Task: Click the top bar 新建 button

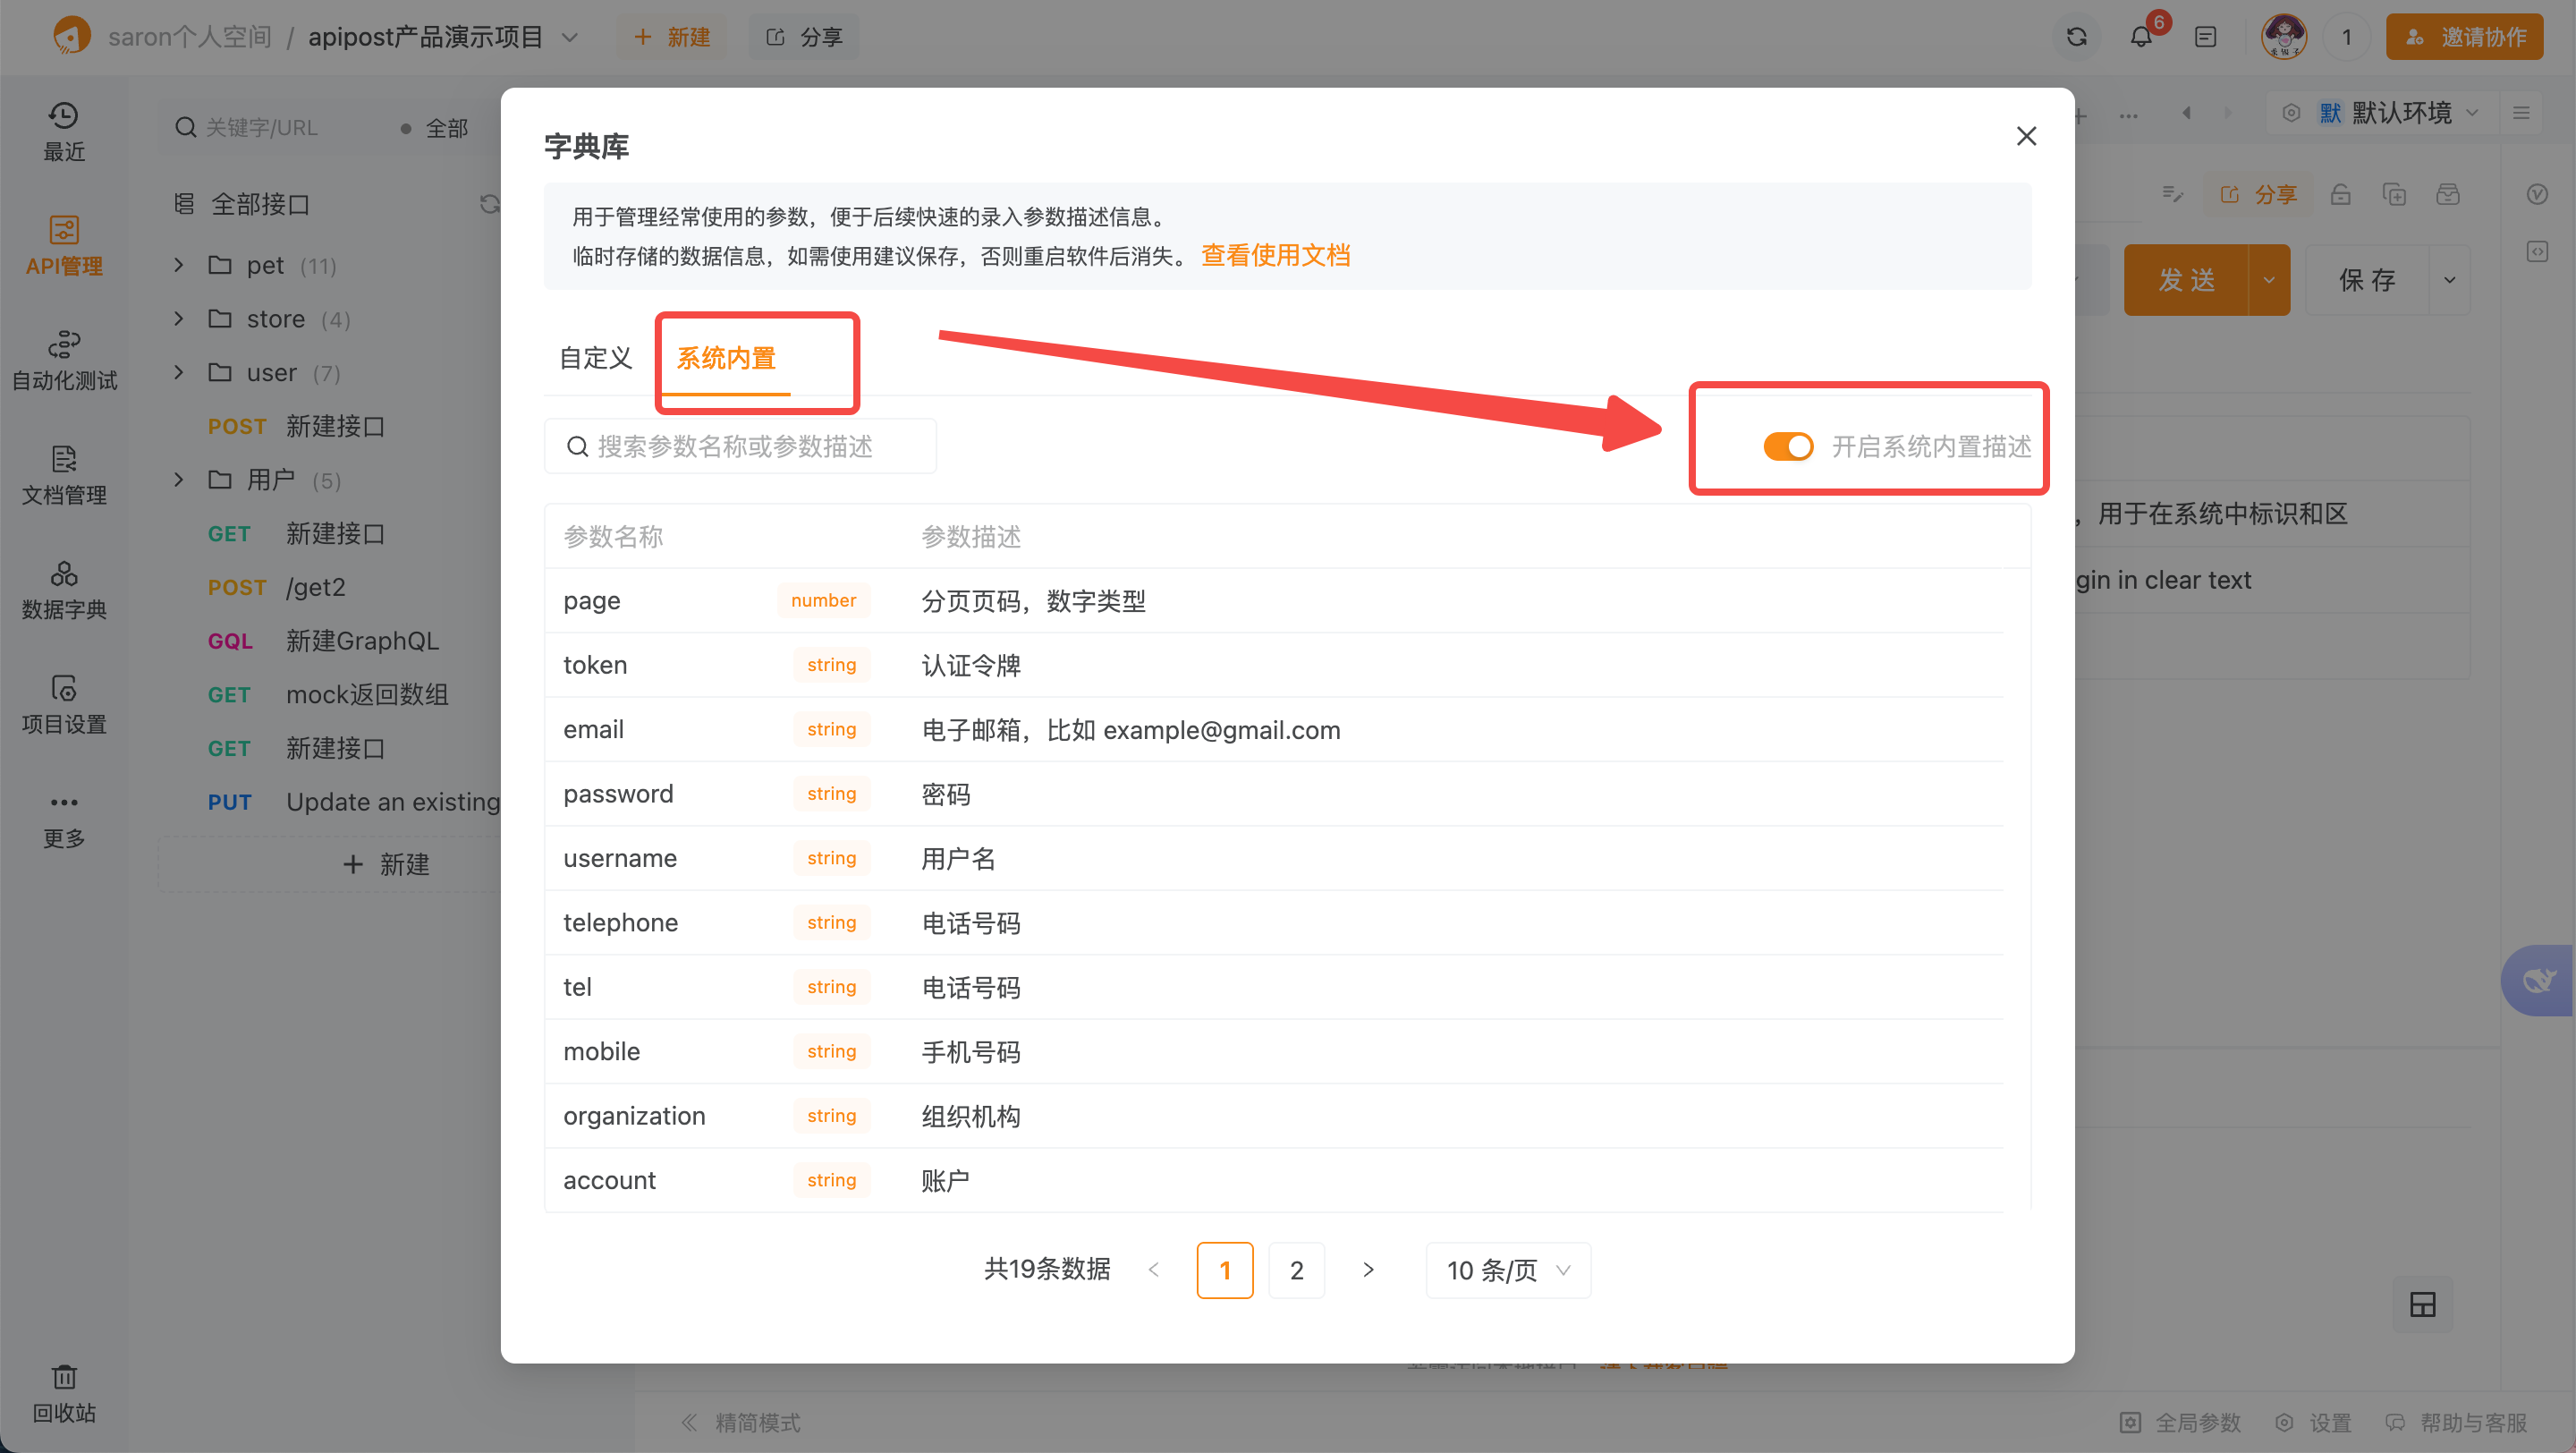Action: click(x=672, y=37)
